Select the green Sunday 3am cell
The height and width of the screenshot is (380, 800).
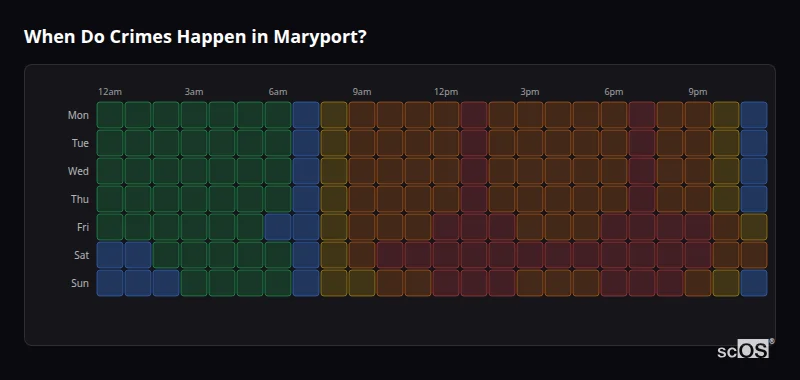(194, 283)
